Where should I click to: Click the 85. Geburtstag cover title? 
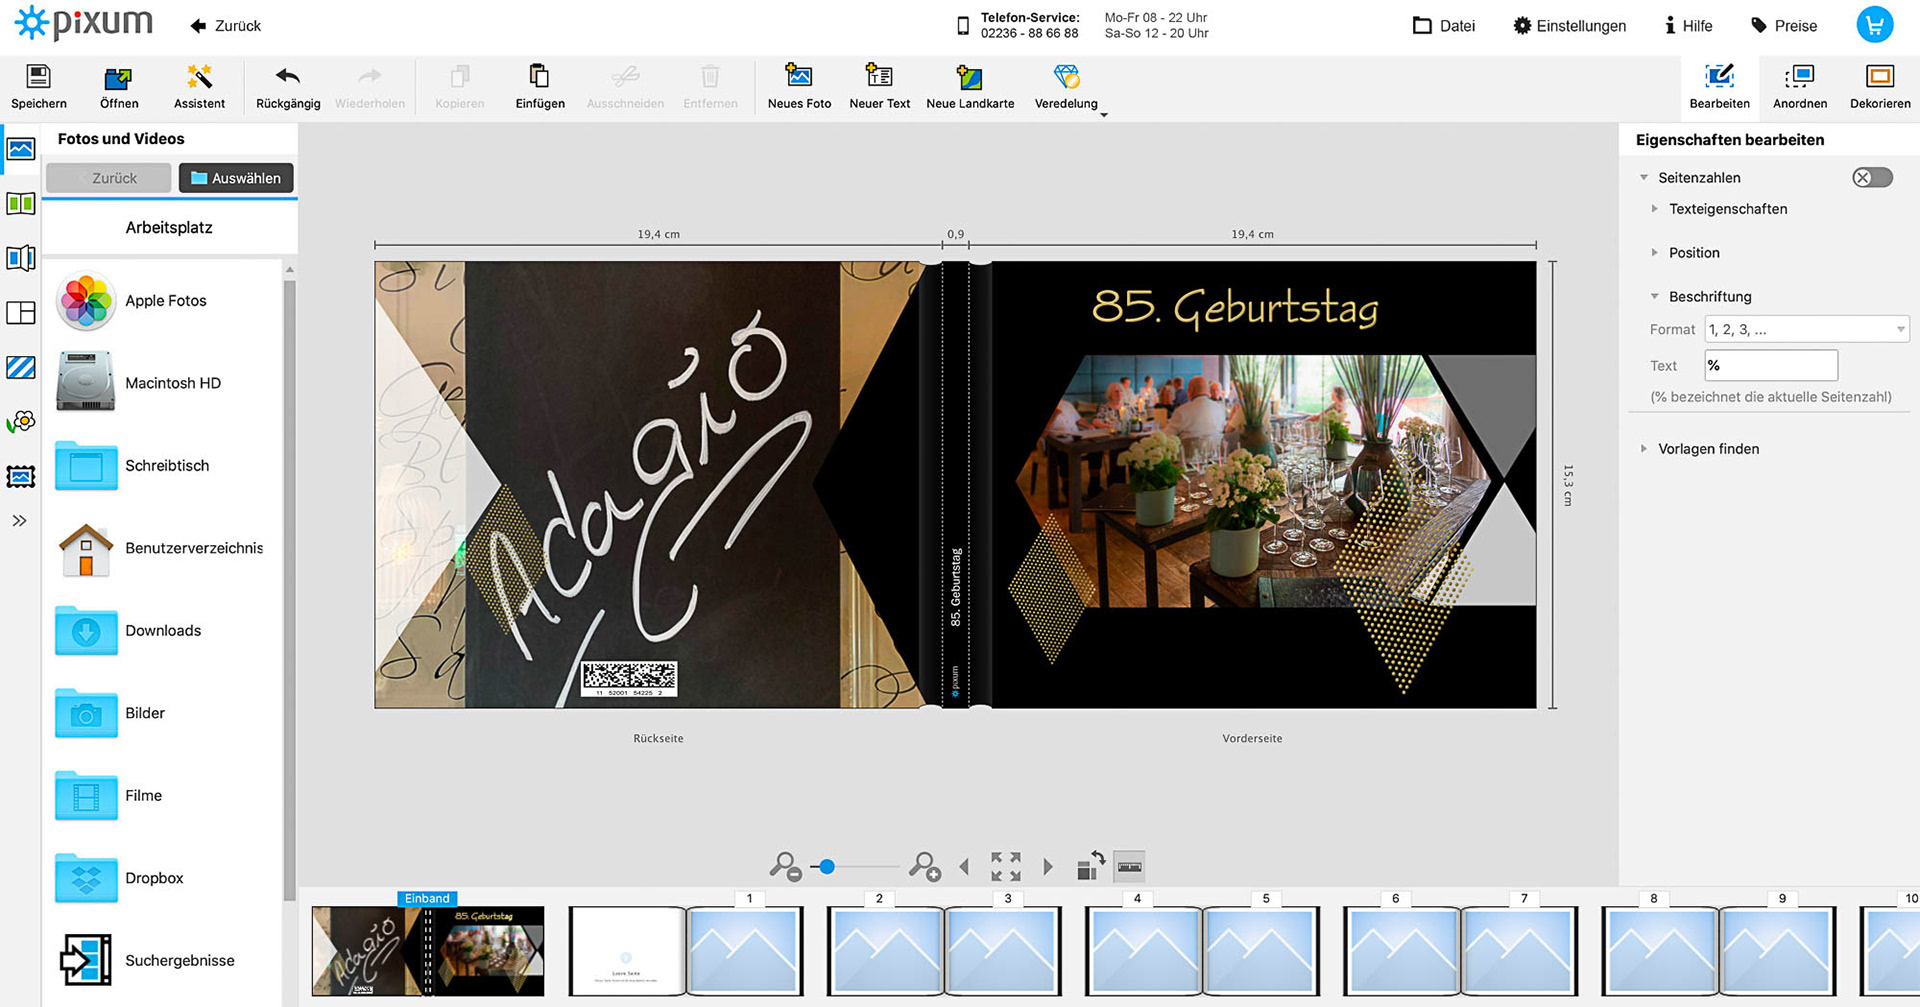pos(1234,307)
